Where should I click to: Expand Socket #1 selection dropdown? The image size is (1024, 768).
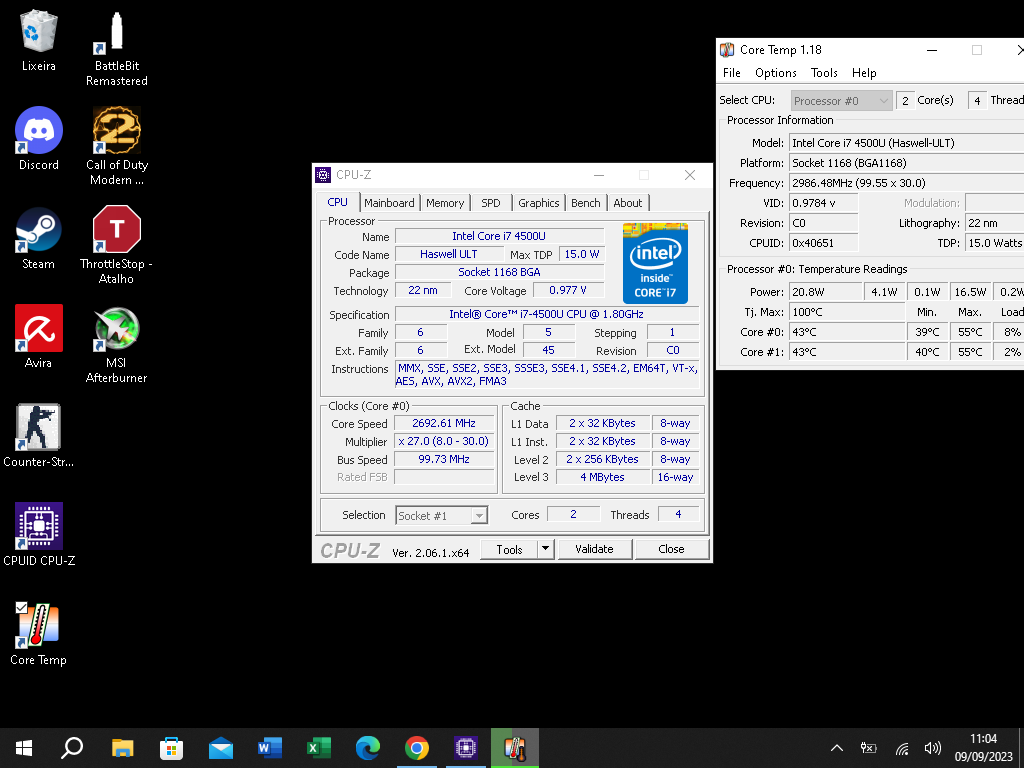[x=441, y=516]
